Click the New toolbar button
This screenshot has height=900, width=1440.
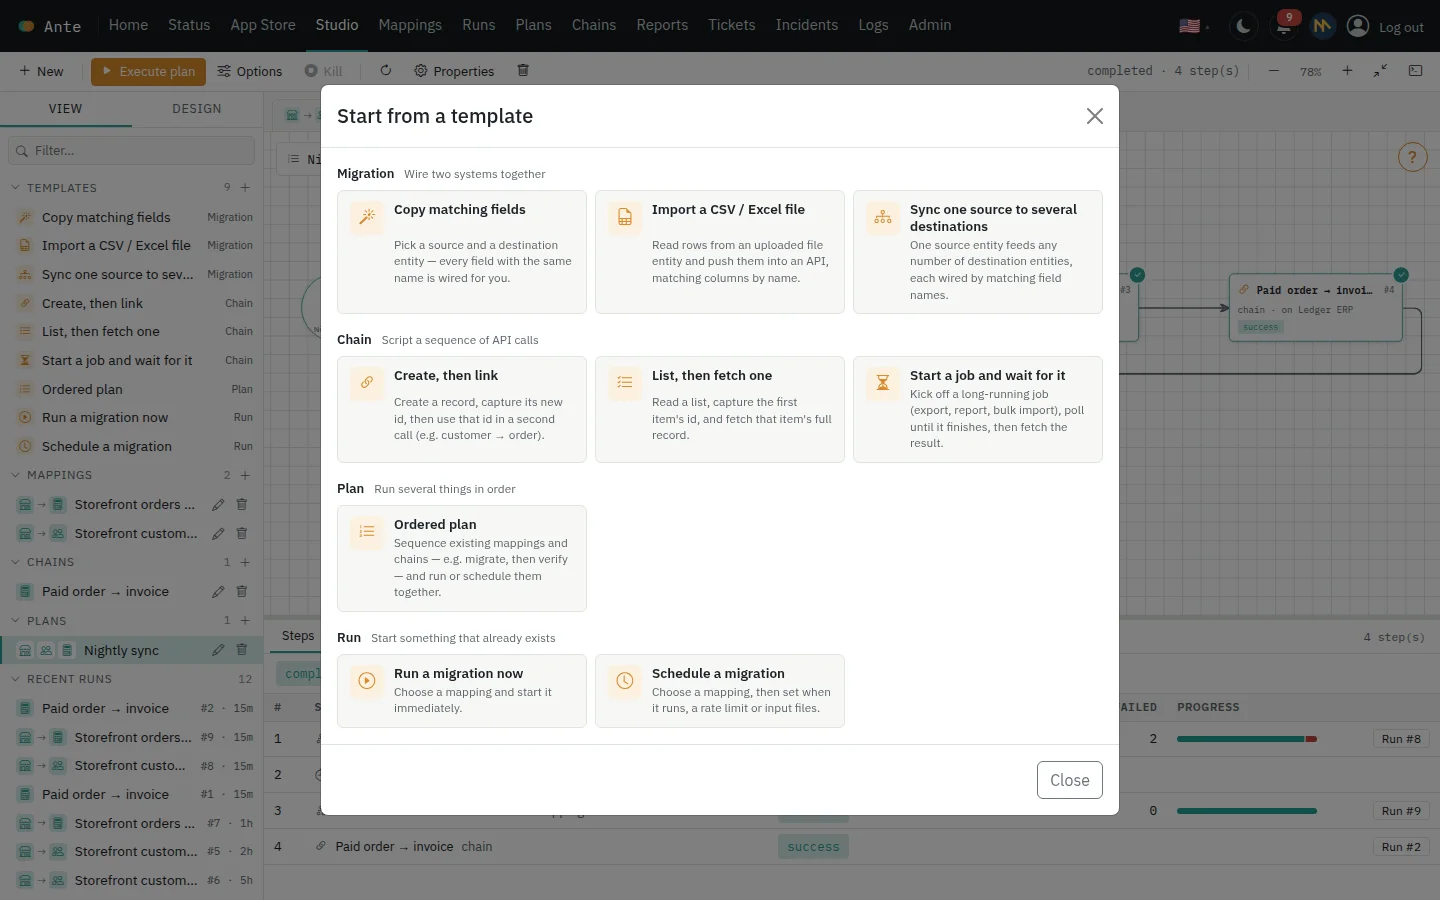click(41, 71)
